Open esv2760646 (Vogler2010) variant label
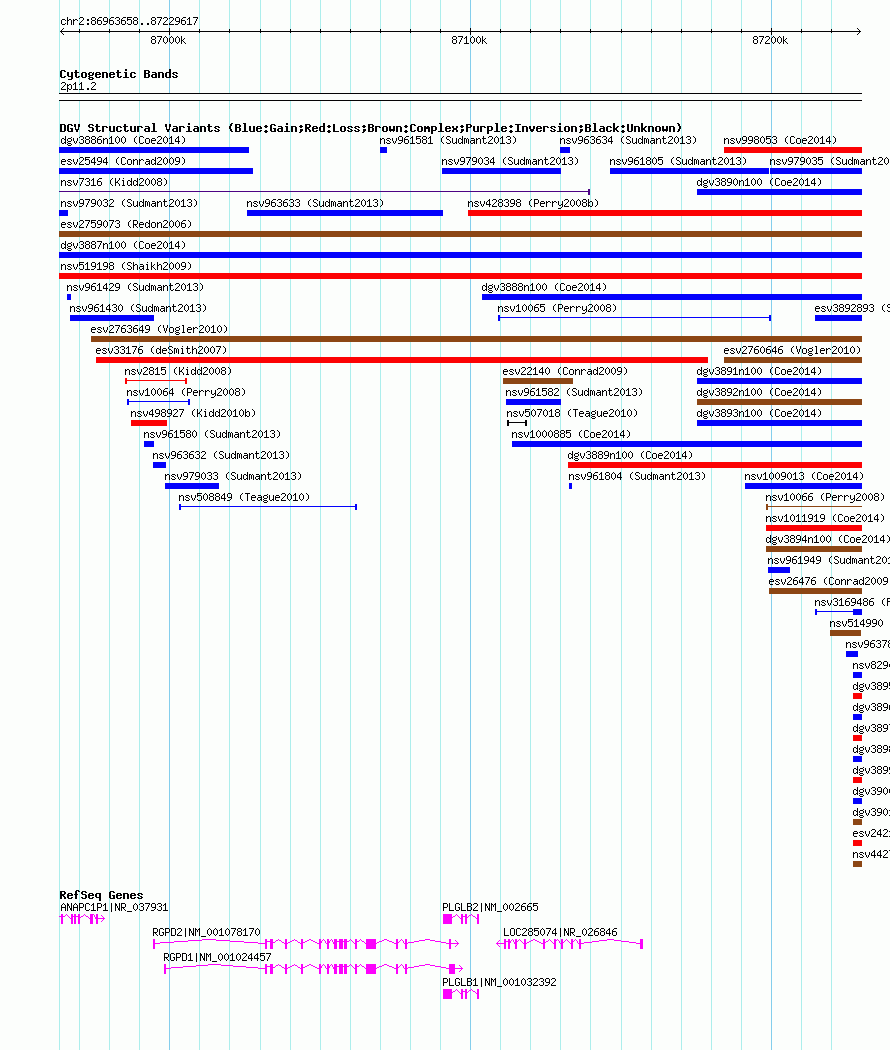890x1050 pixels. [792, 350]
